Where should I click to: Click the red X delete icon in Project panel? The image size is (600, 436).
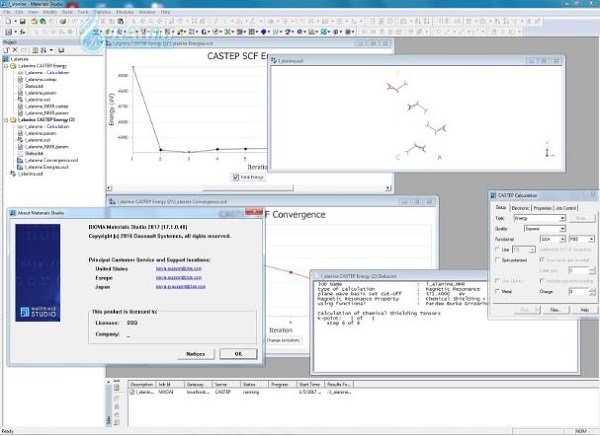[x=15, y=50]
